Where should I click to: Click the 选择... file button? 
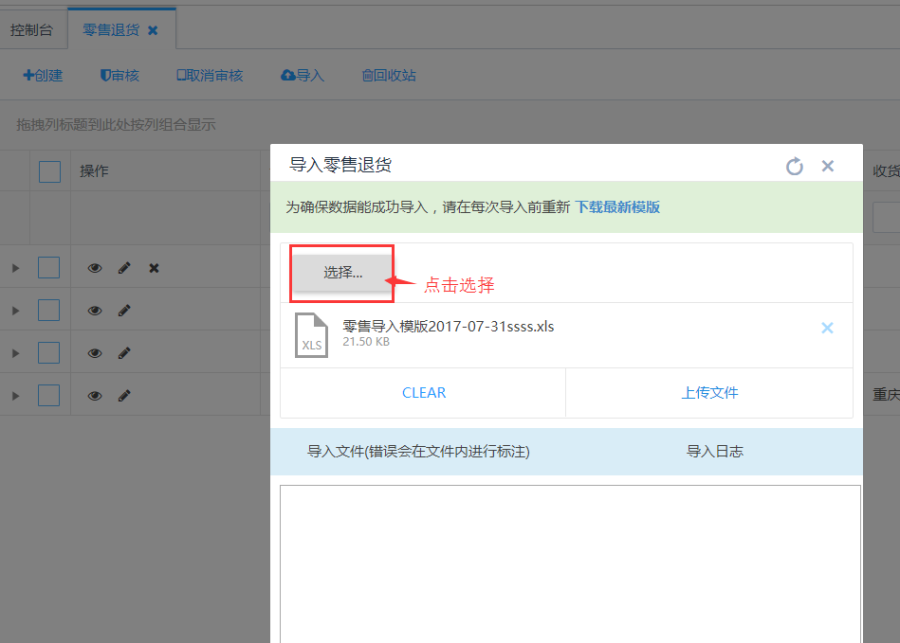pyautogui.click(x=342, y=272)
